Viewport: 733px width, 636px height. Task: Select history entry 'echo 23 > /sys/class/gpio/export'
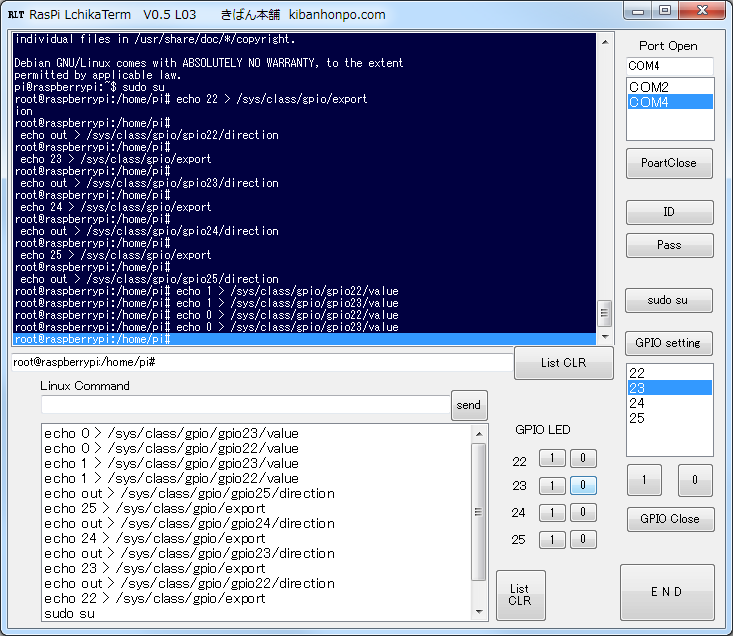pos(257,569)
